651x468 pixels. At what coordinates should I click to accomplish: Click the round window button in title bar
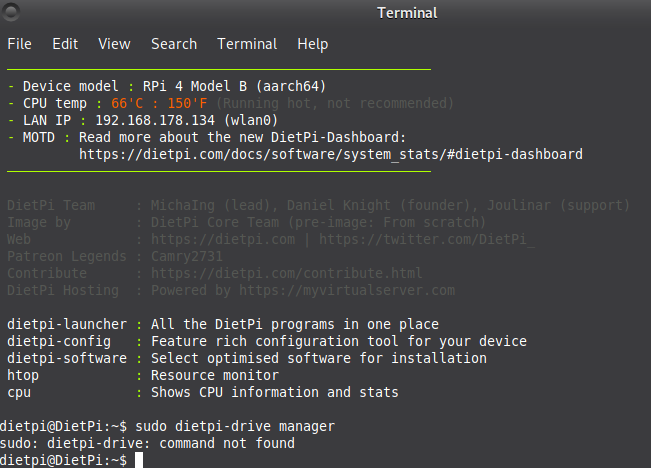click(x=11, y=11)
